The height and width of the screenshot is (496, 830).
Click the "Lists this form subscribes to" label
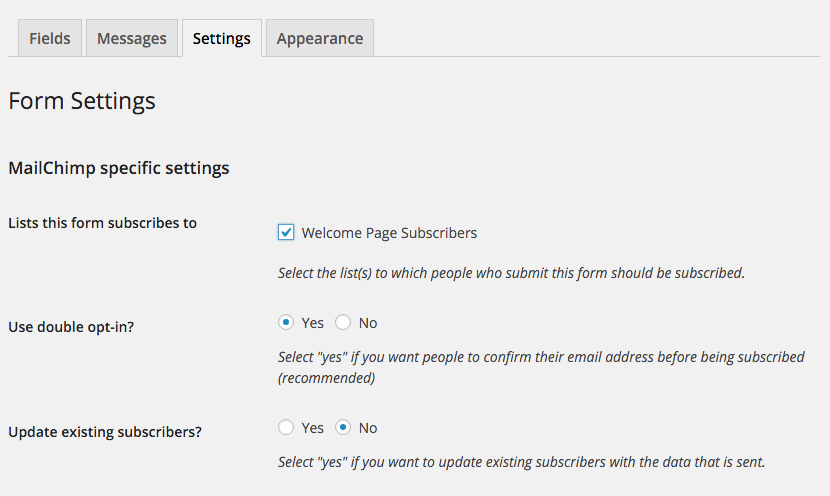click(103, 223)
